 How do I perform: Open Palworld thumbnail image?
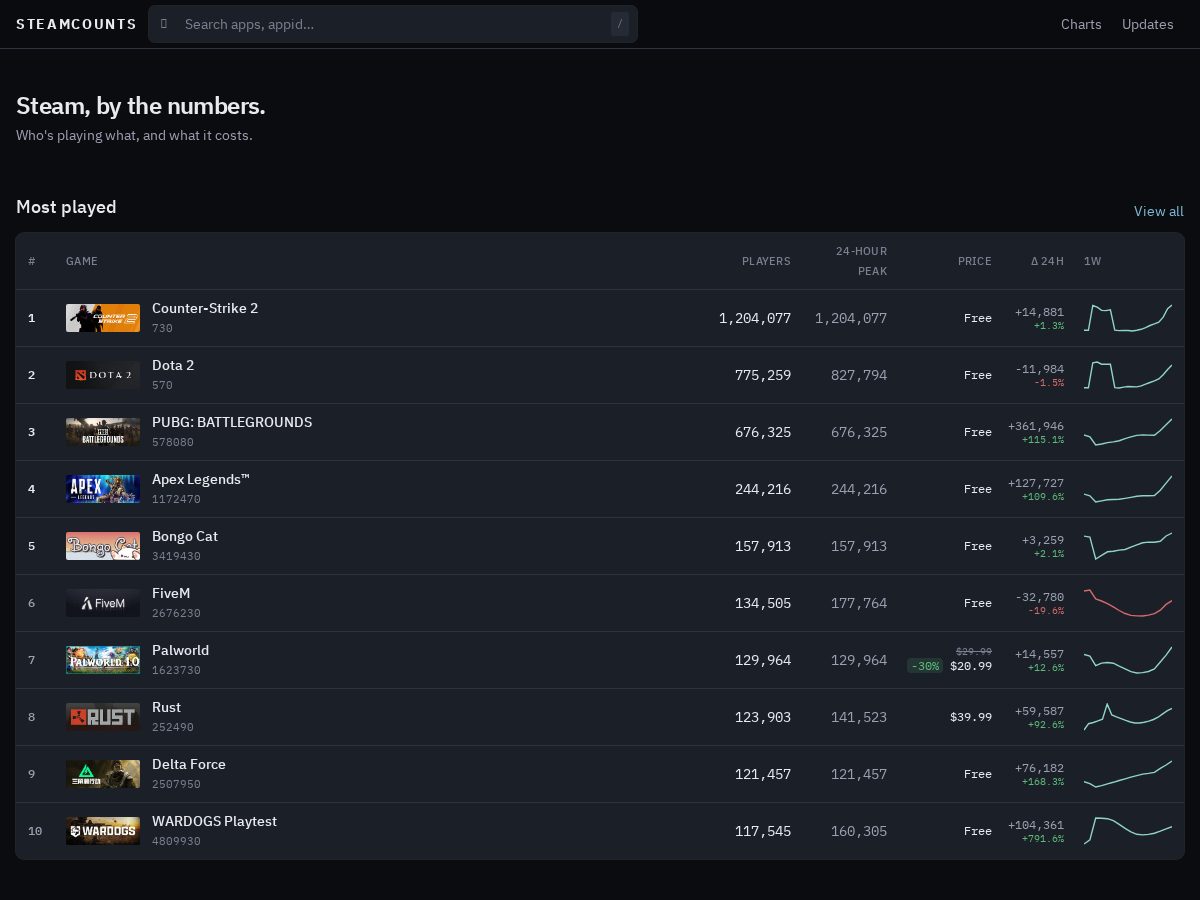pos(103,660)
